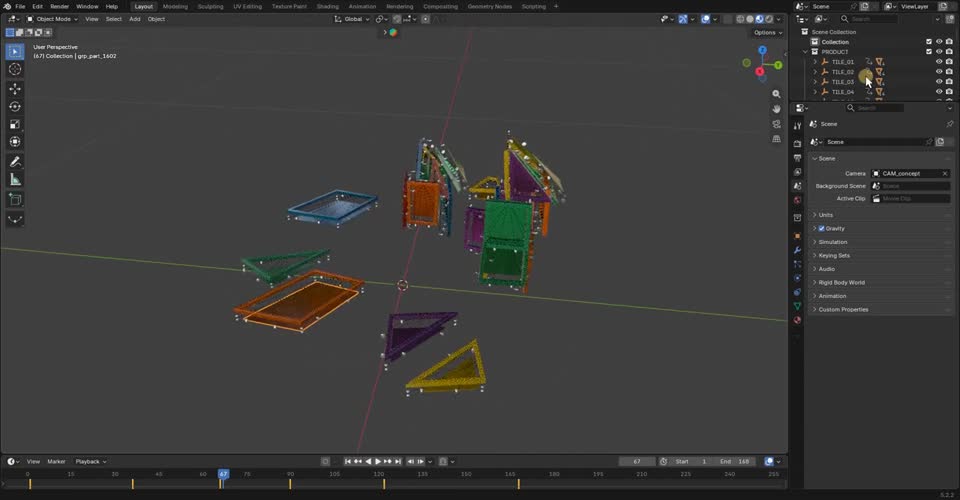Expand the TILE_03 tree row
Viewport: 960px width, 500px height.
pyautogui.click(x=815, y=82)
